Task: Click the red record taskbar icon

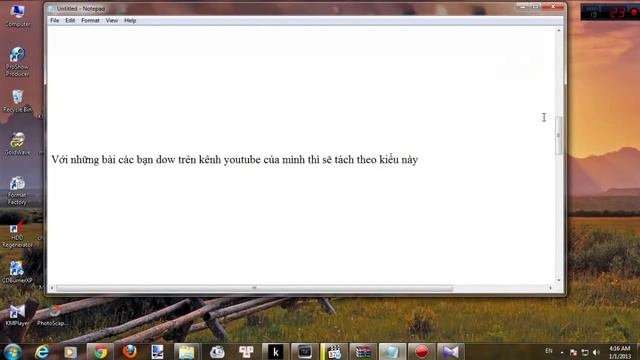Action: (422, 351)
